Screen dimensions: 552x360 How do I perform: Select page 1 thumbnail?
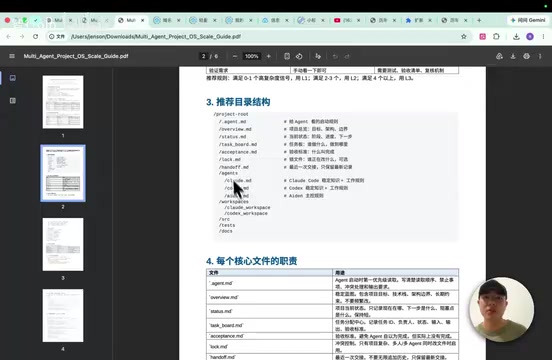pos(63,102)
